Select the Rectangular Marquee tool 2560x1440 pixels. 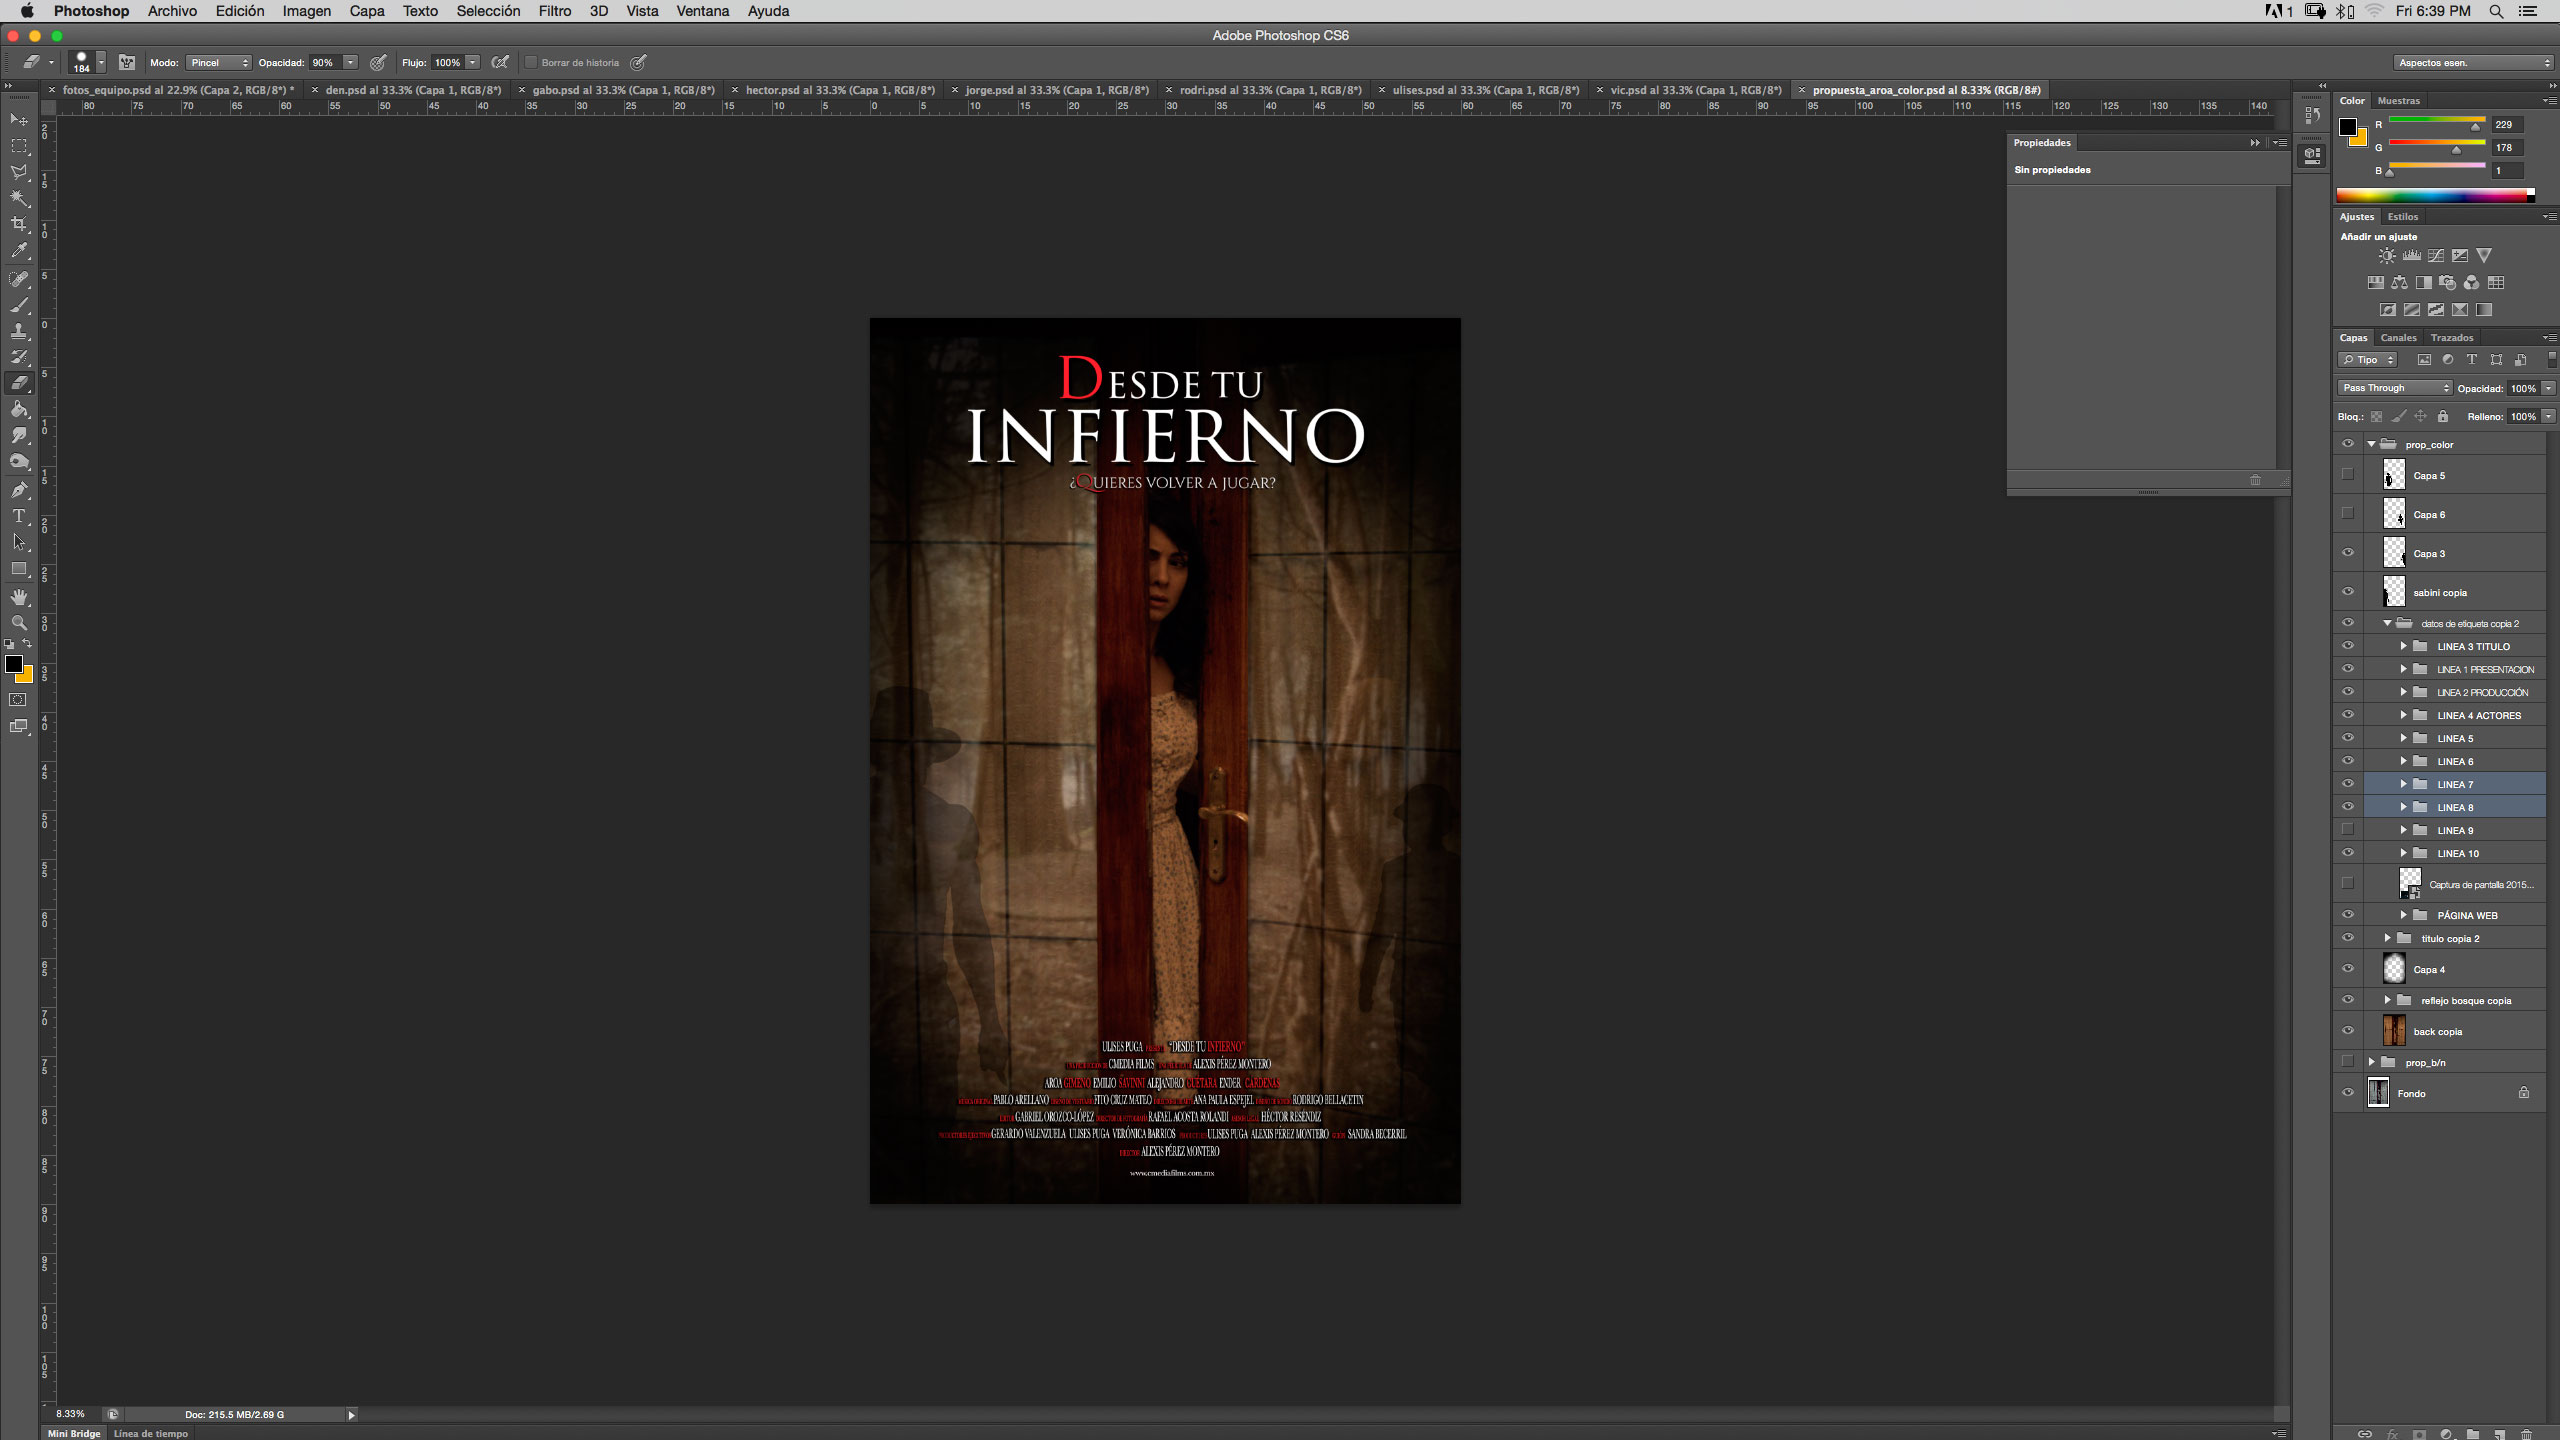click(19, 146)
